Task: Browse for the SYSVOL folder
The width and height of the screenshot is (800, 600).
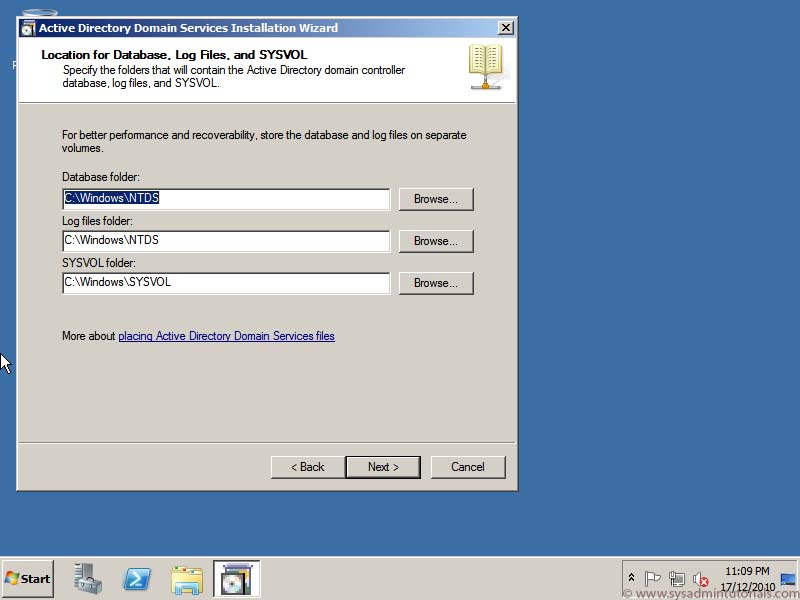Action: pos(436,283)
